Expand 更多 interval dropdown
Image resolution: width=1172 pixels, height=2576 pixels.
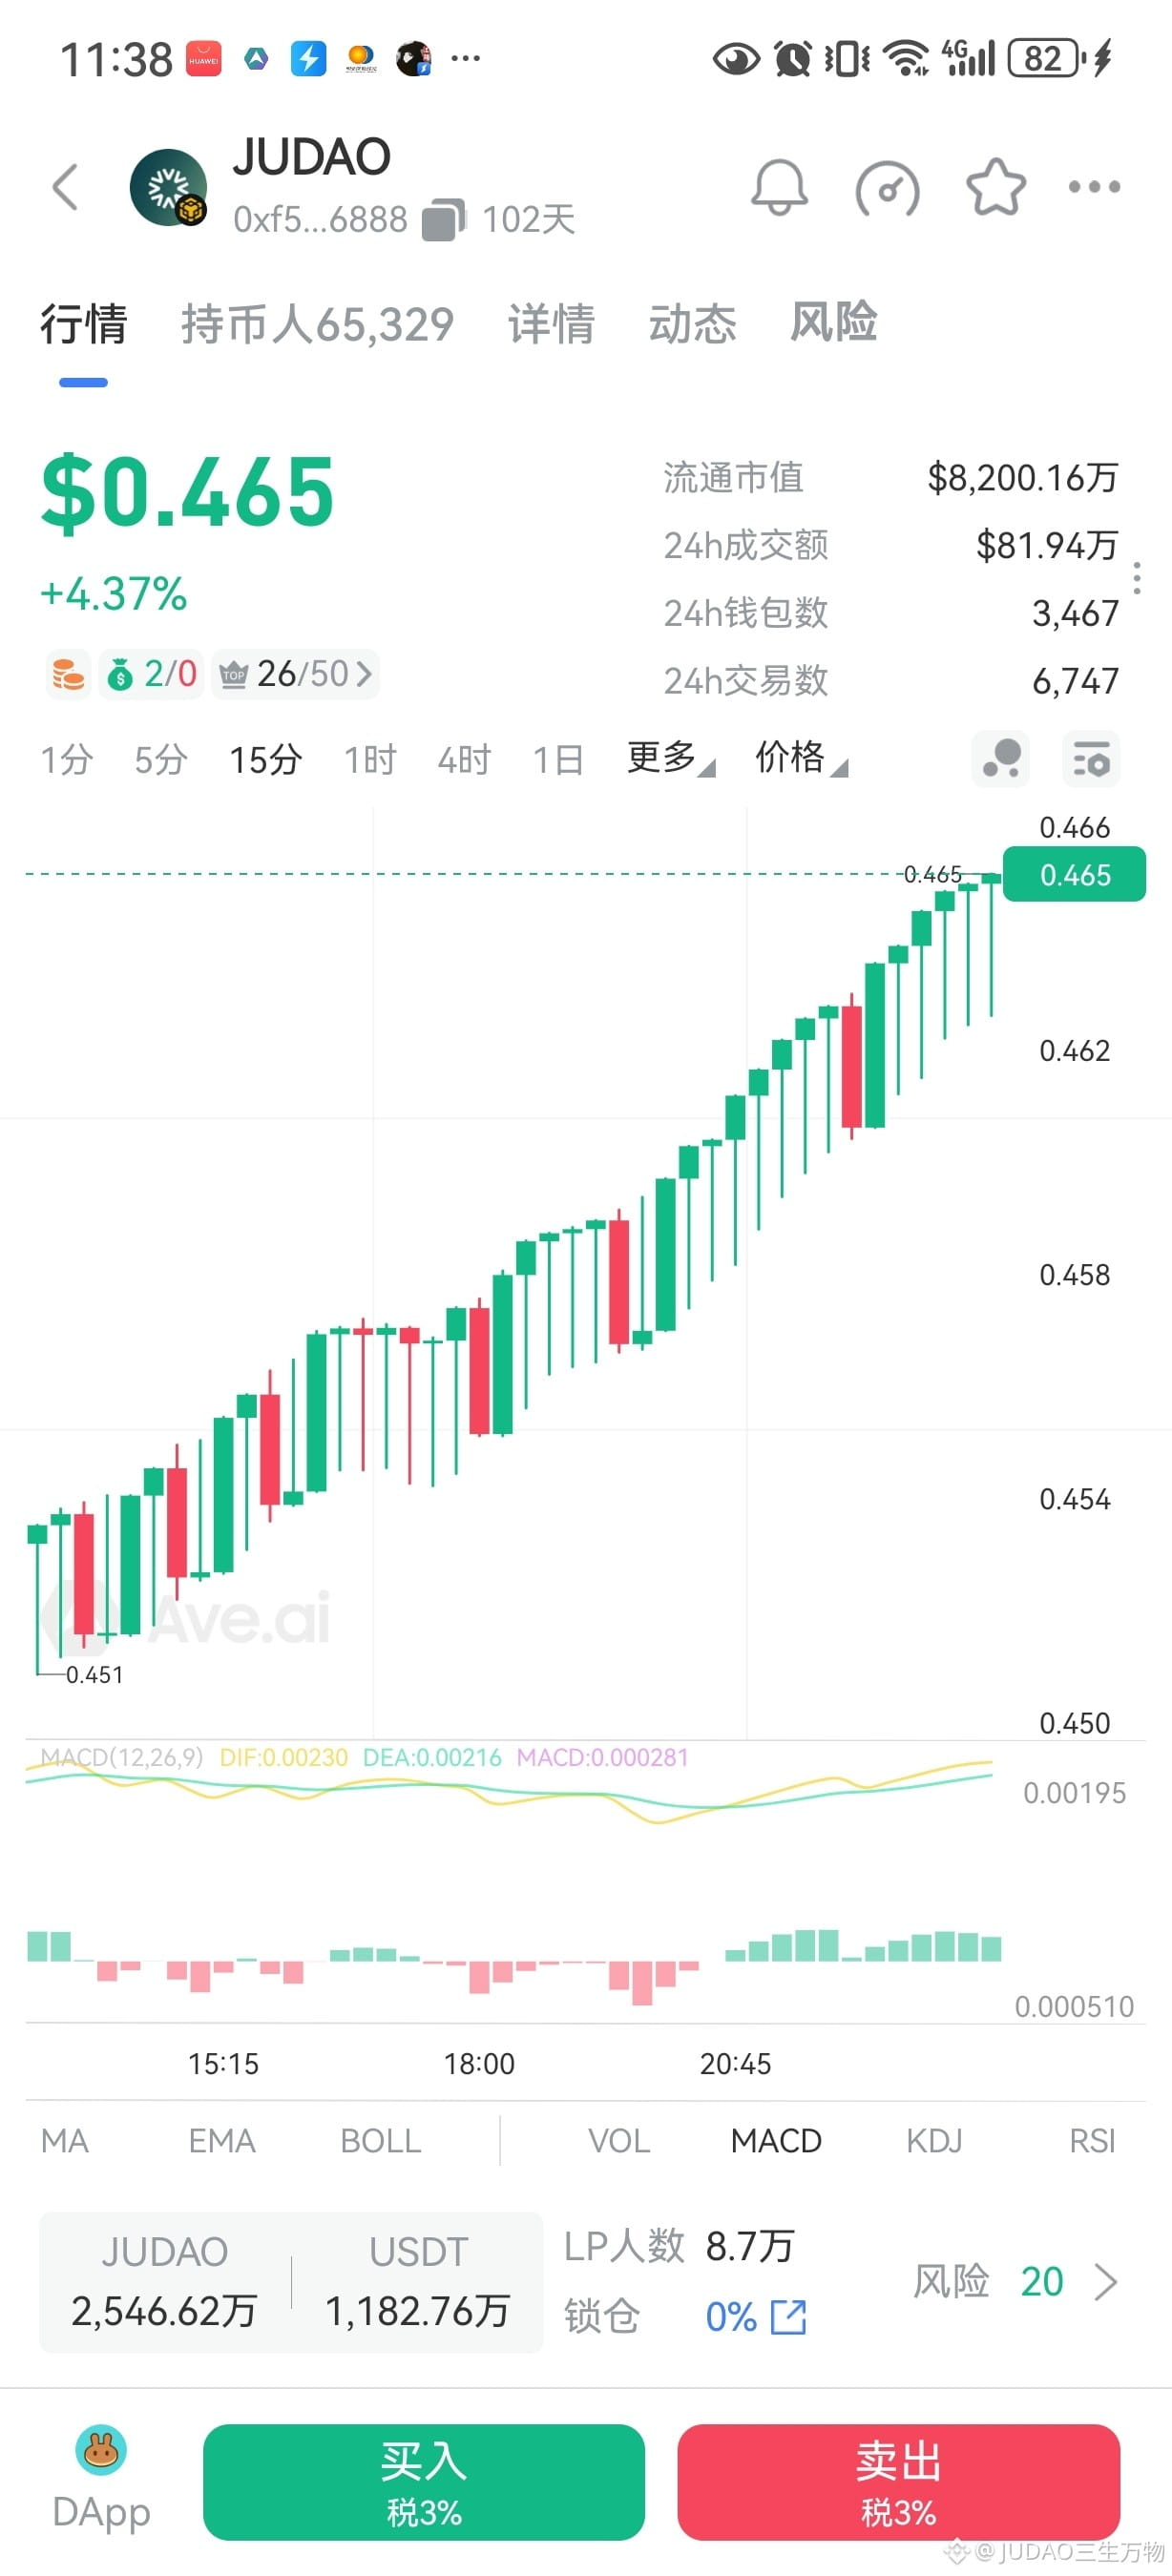pos(671,758)
